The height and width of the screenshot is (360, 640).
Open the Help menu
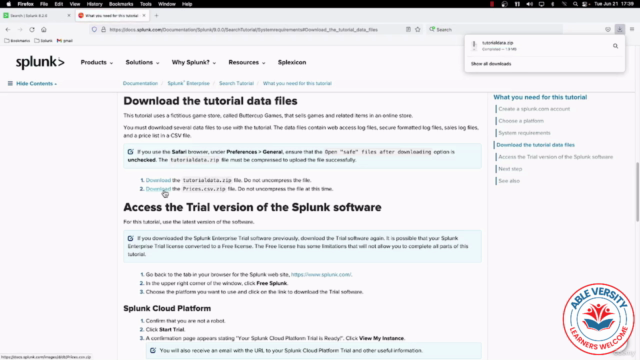(x=187, y=4)
